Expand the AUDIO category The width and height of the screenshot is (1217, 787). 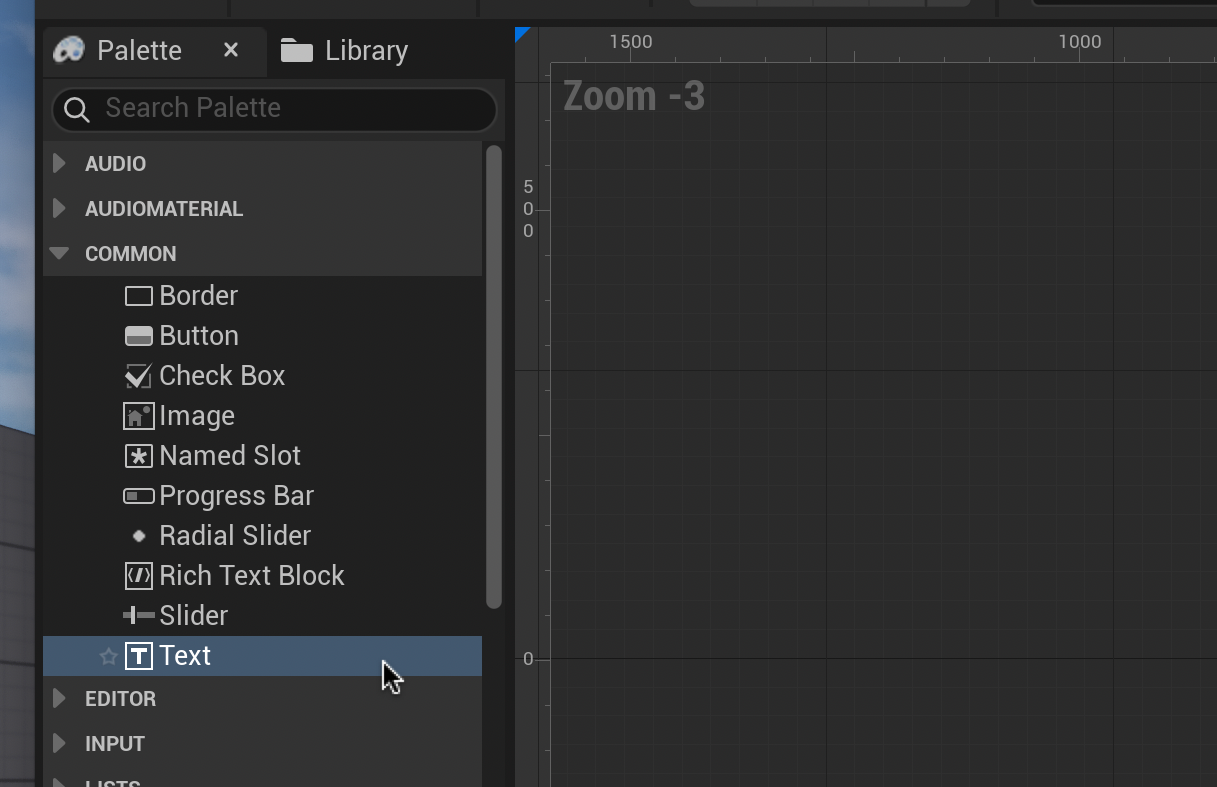[59, 163]
